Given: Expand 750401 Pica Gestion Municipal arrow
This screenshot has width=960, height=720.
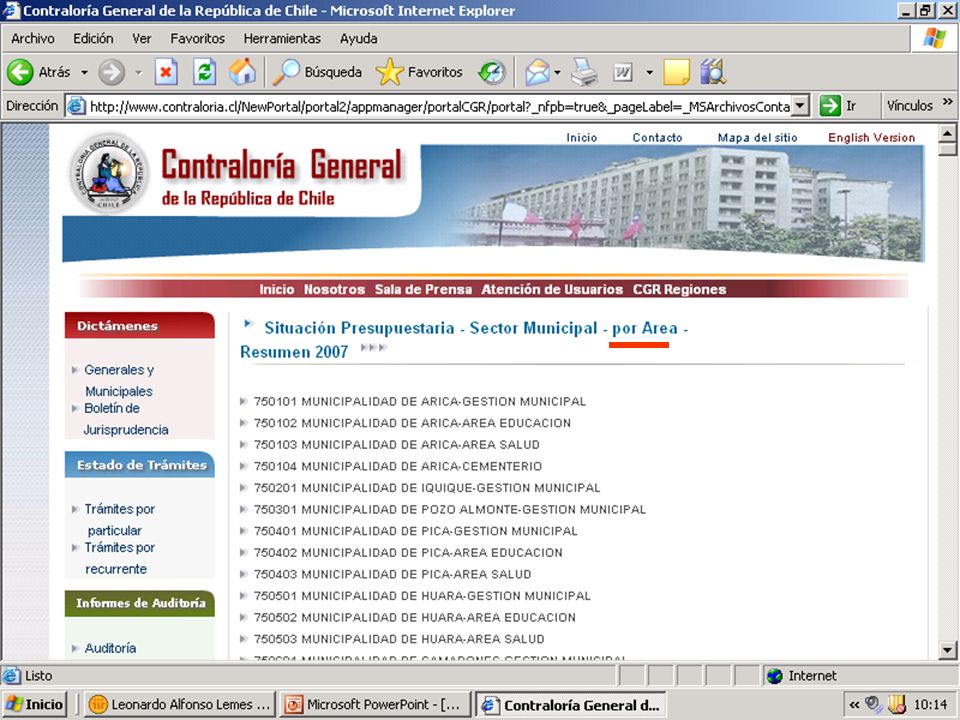Looking at the screenshot, I should click(x=244, y=531).
